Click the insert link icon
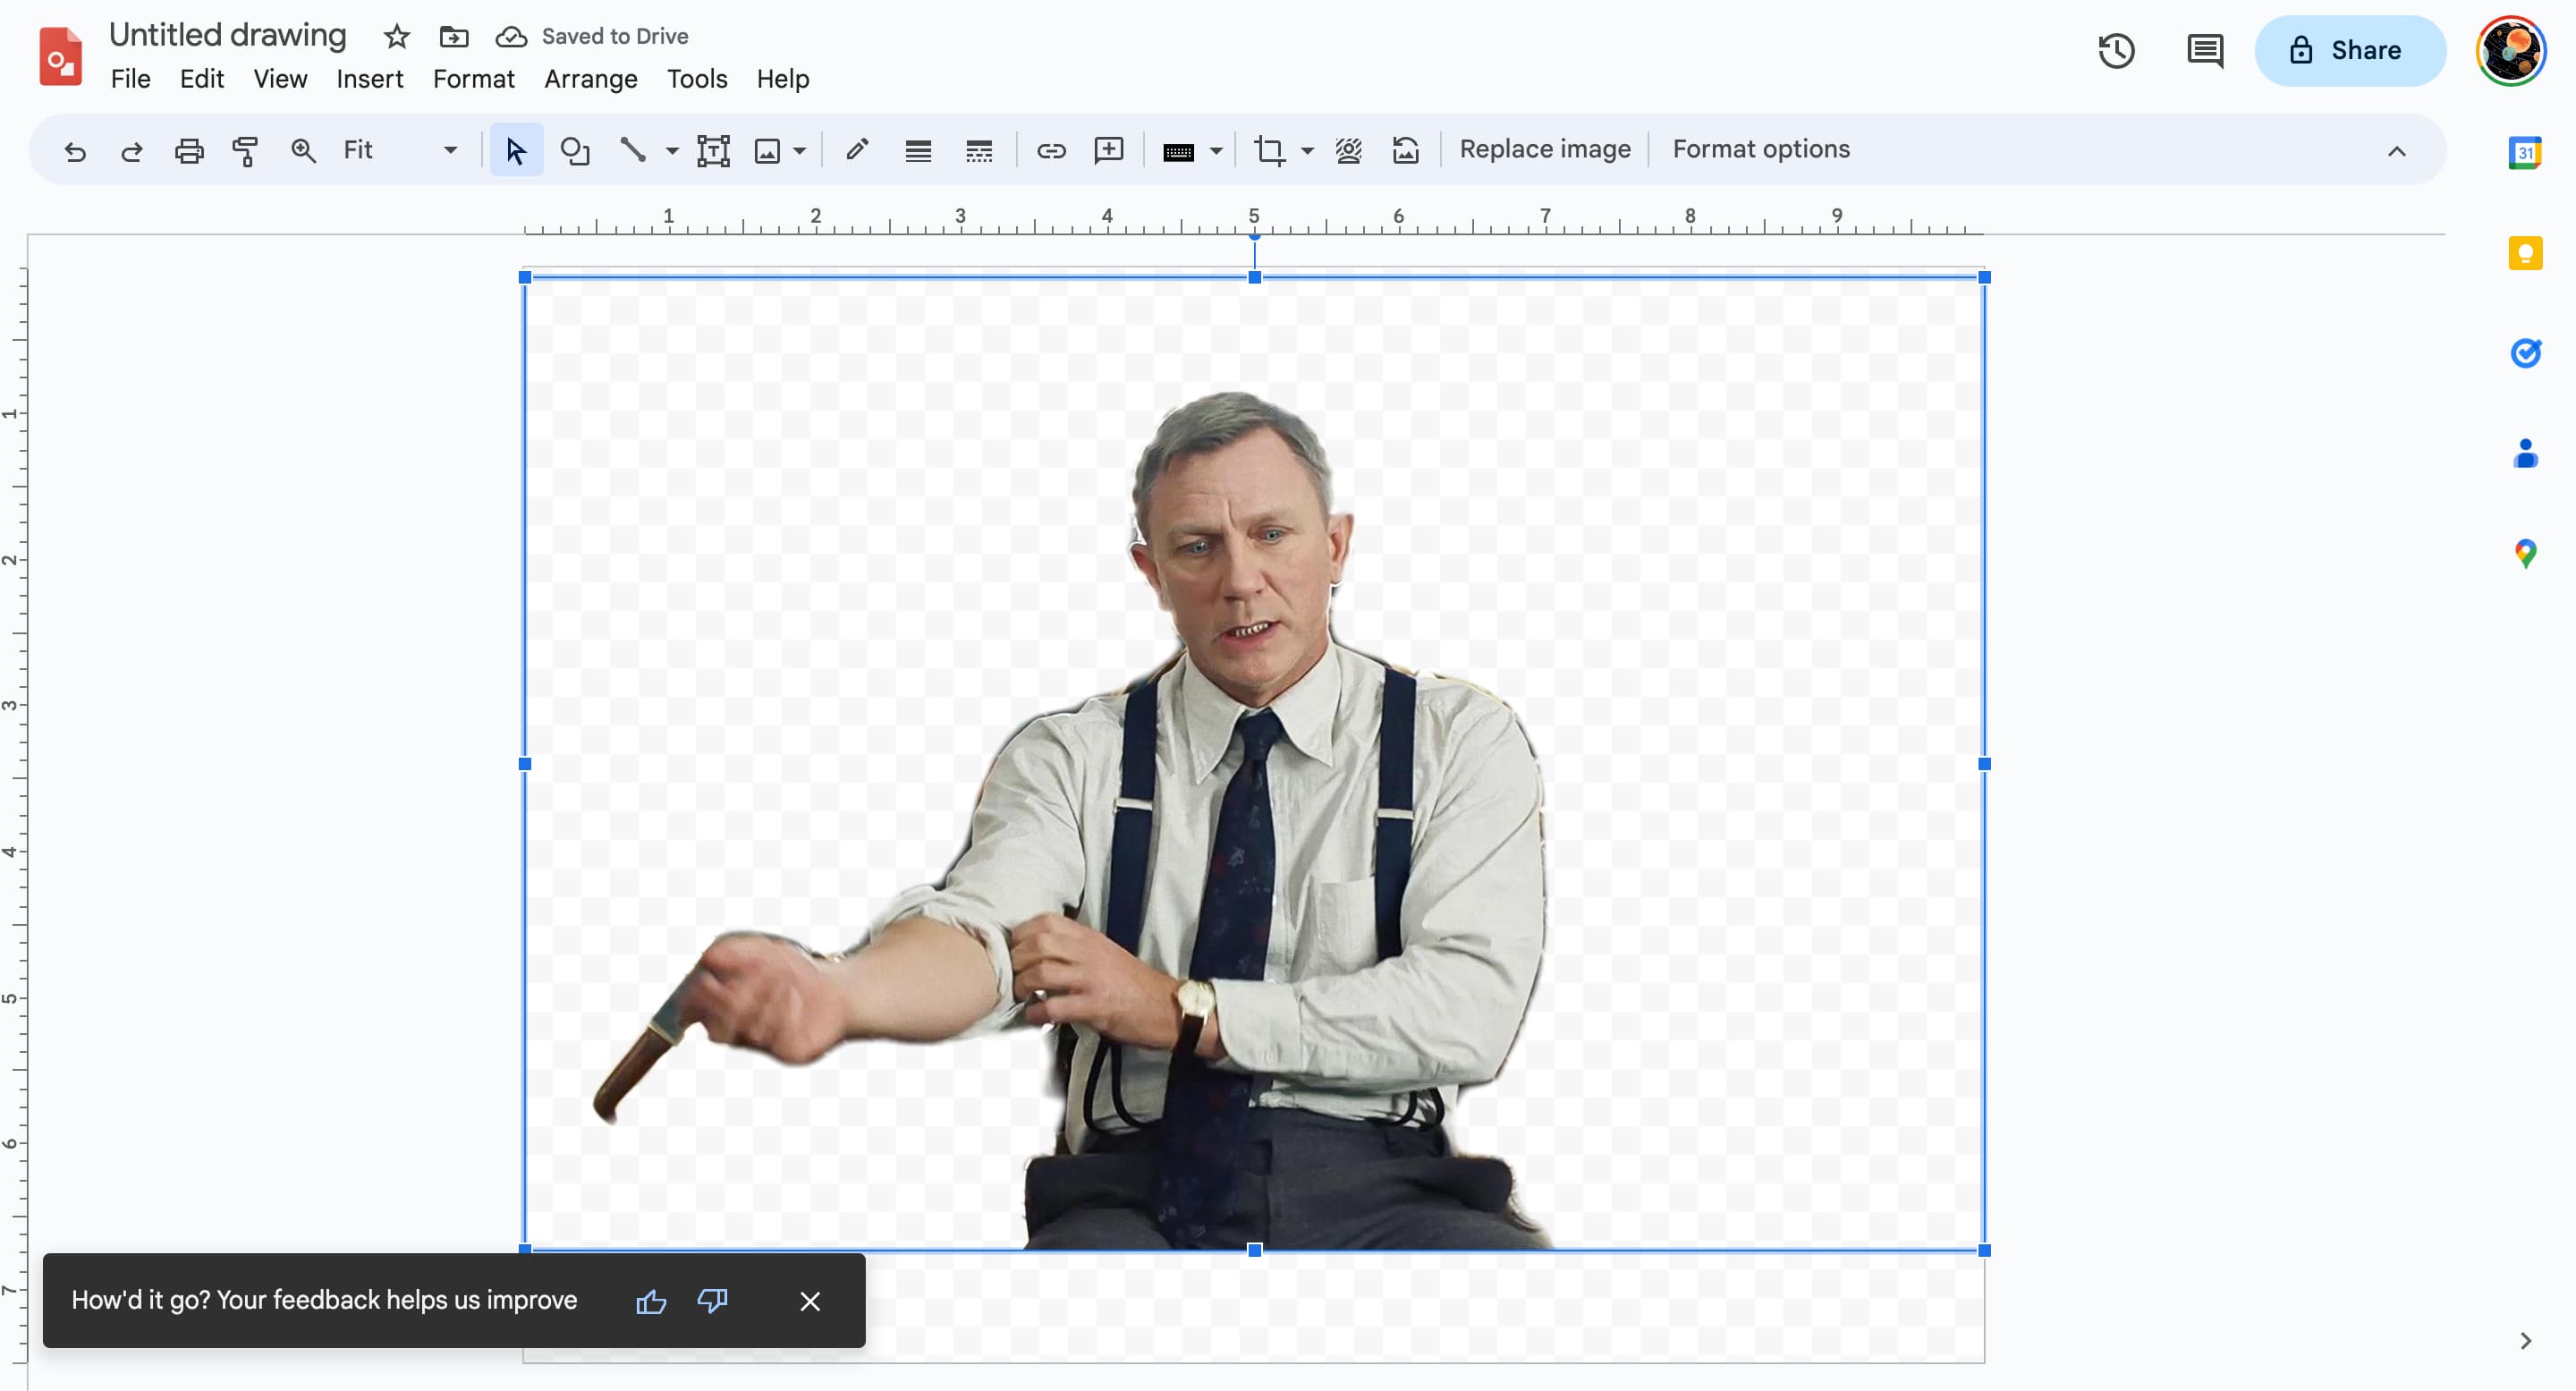The image size is (2576, 1391). pyautogui.click(x=1050, y=151)
